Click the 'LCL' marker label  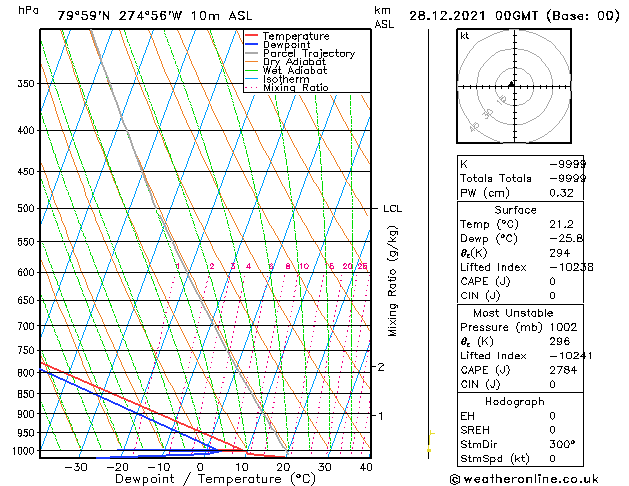(392, 209)
